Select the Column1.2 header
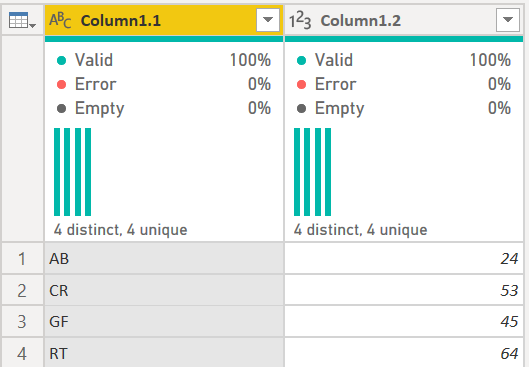This screenshot has height=367, width=529. tap(404, 20)
